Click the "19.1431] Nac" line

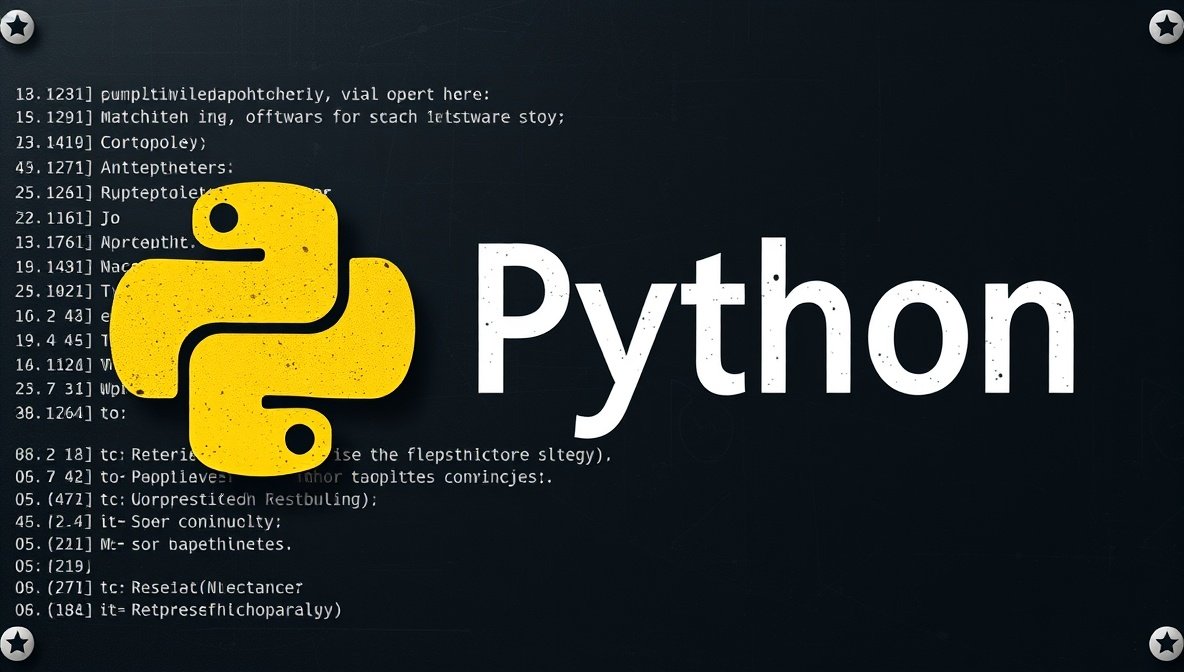click(76, 267)
